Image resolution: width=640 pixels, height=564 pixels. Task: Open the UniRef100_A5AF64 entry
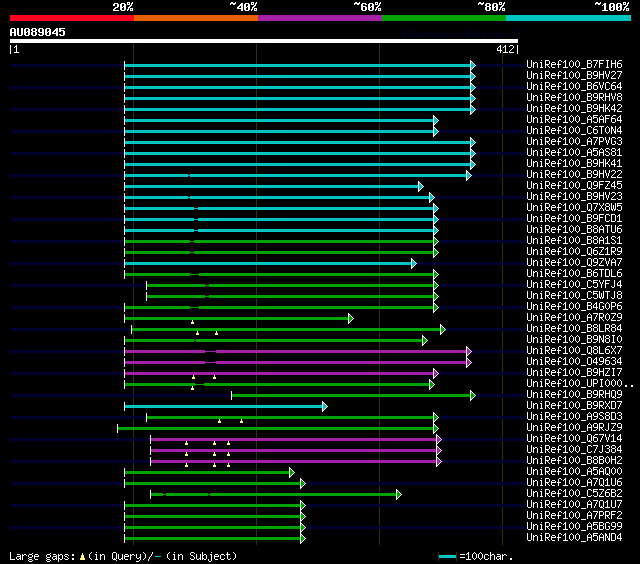(574, 120)
